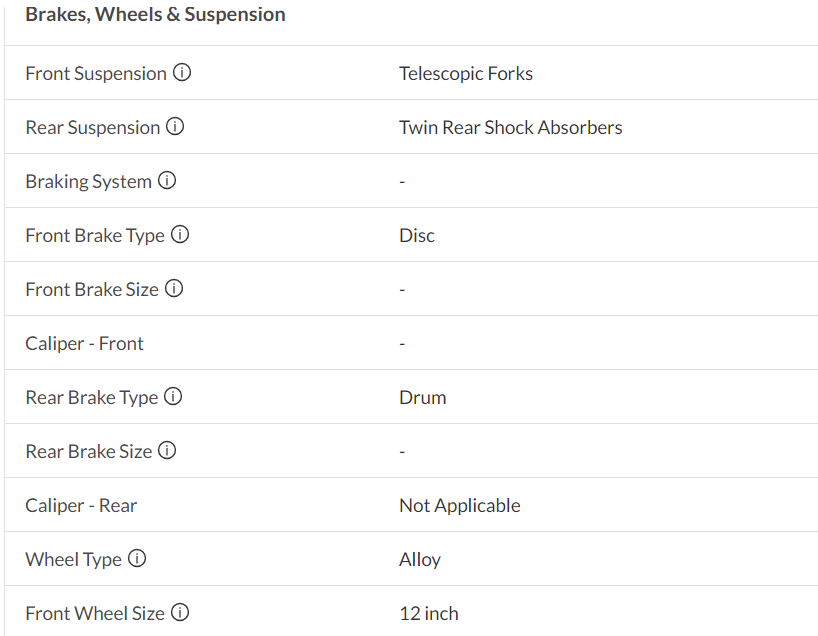Select the Not Applicable value
This screenshot has width=818, height=636.
coord(459,506)
